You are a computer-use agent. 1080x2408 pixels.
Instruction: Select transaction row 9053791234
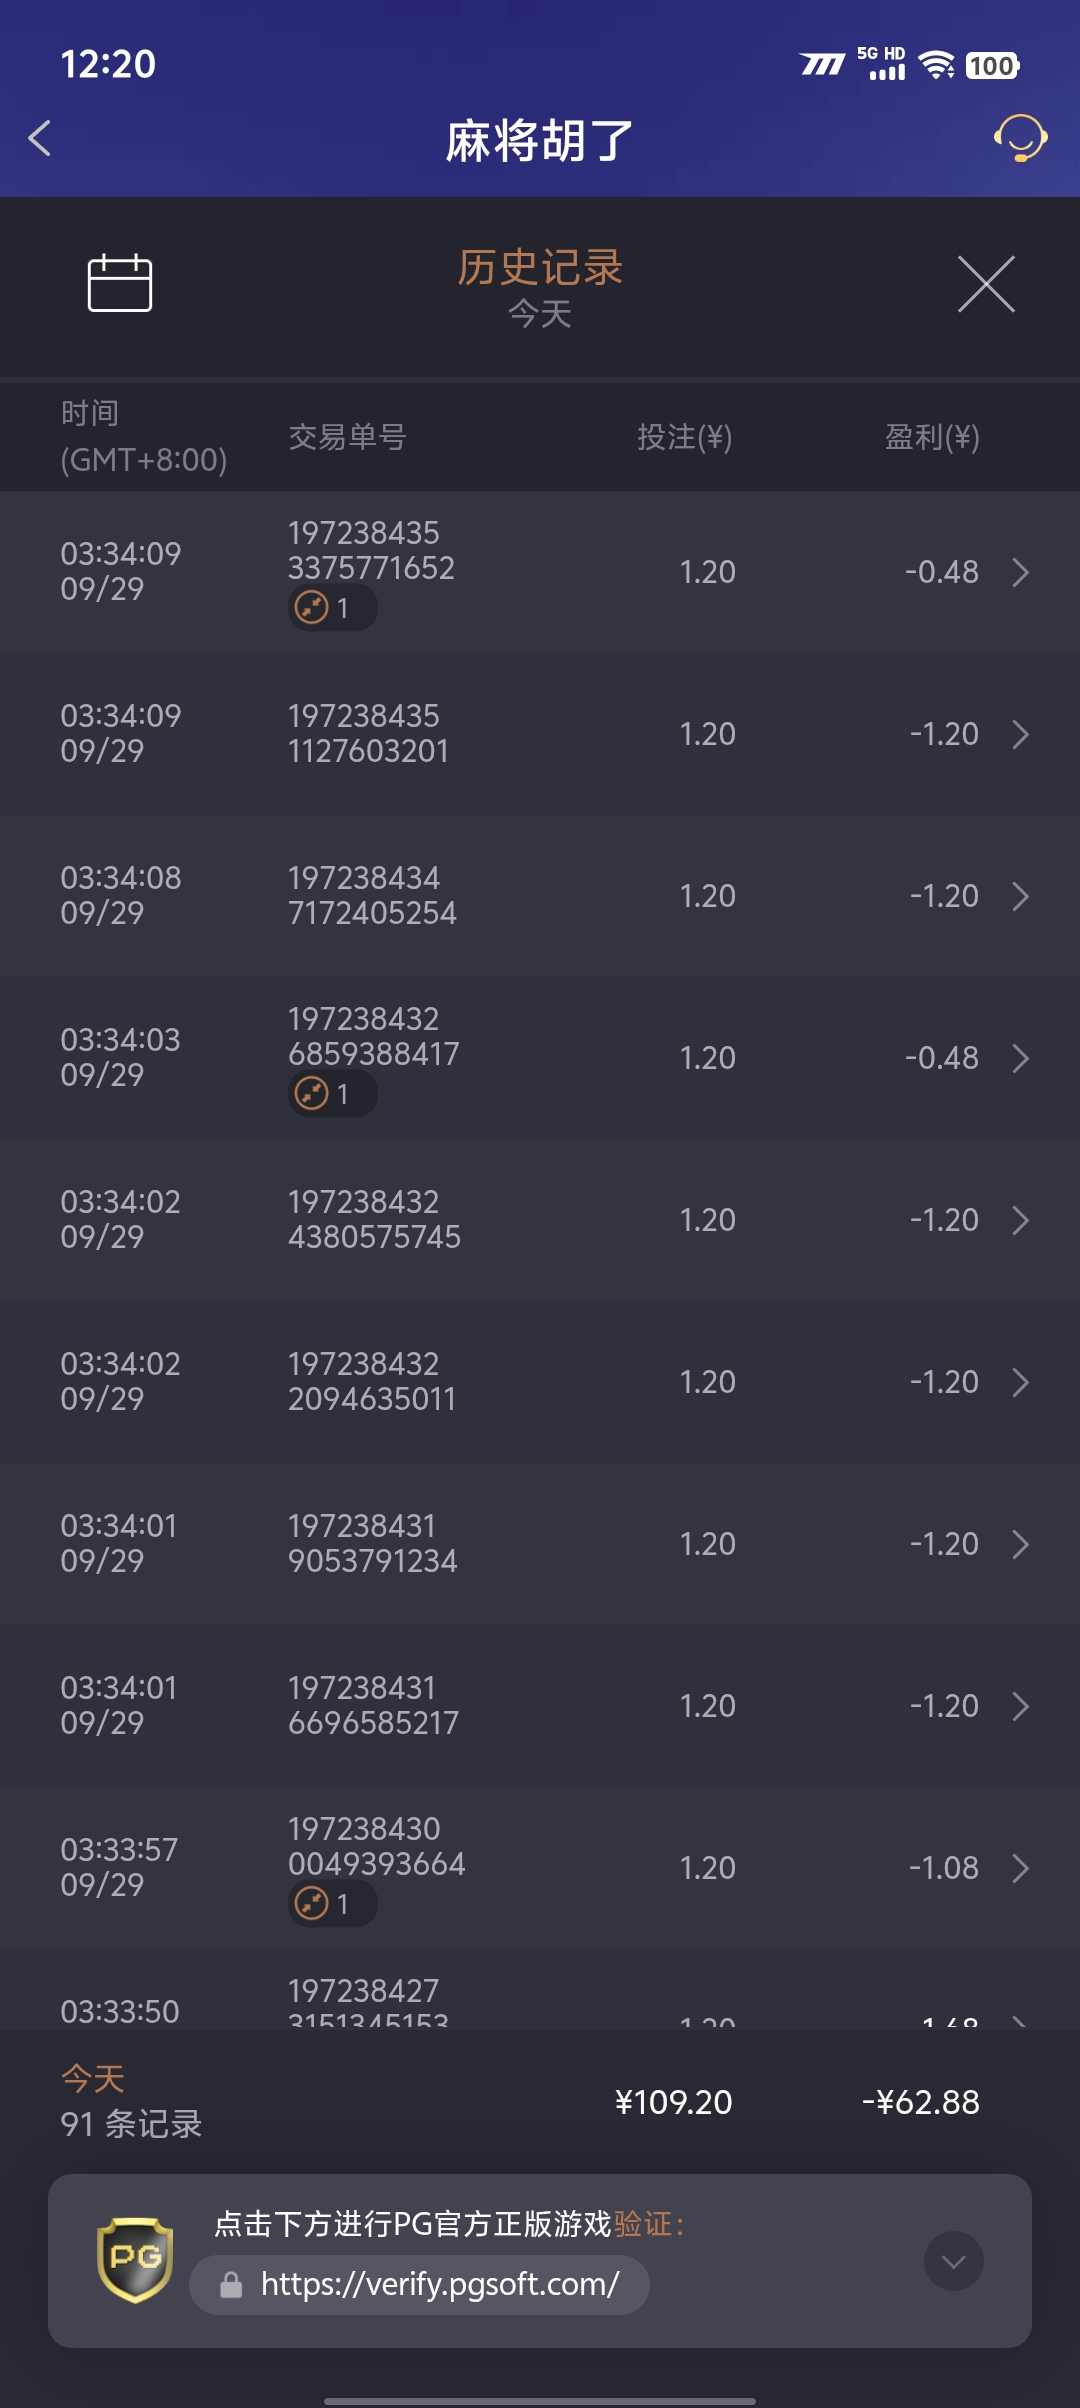[540, 1544]
